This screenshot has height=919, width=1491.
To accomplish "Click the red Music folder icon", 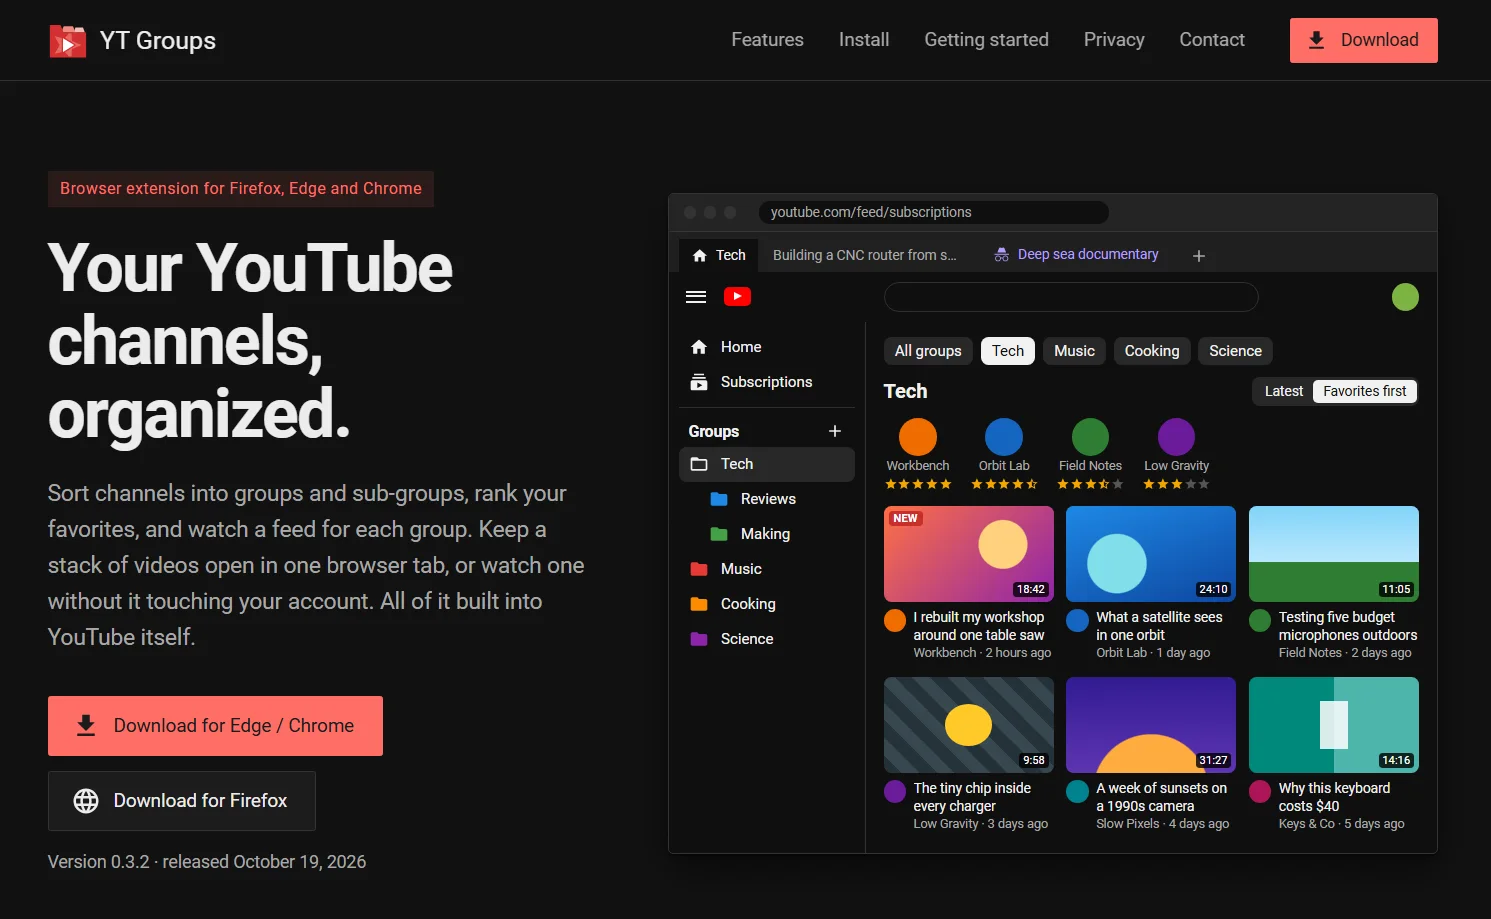I will click(699, 569).
